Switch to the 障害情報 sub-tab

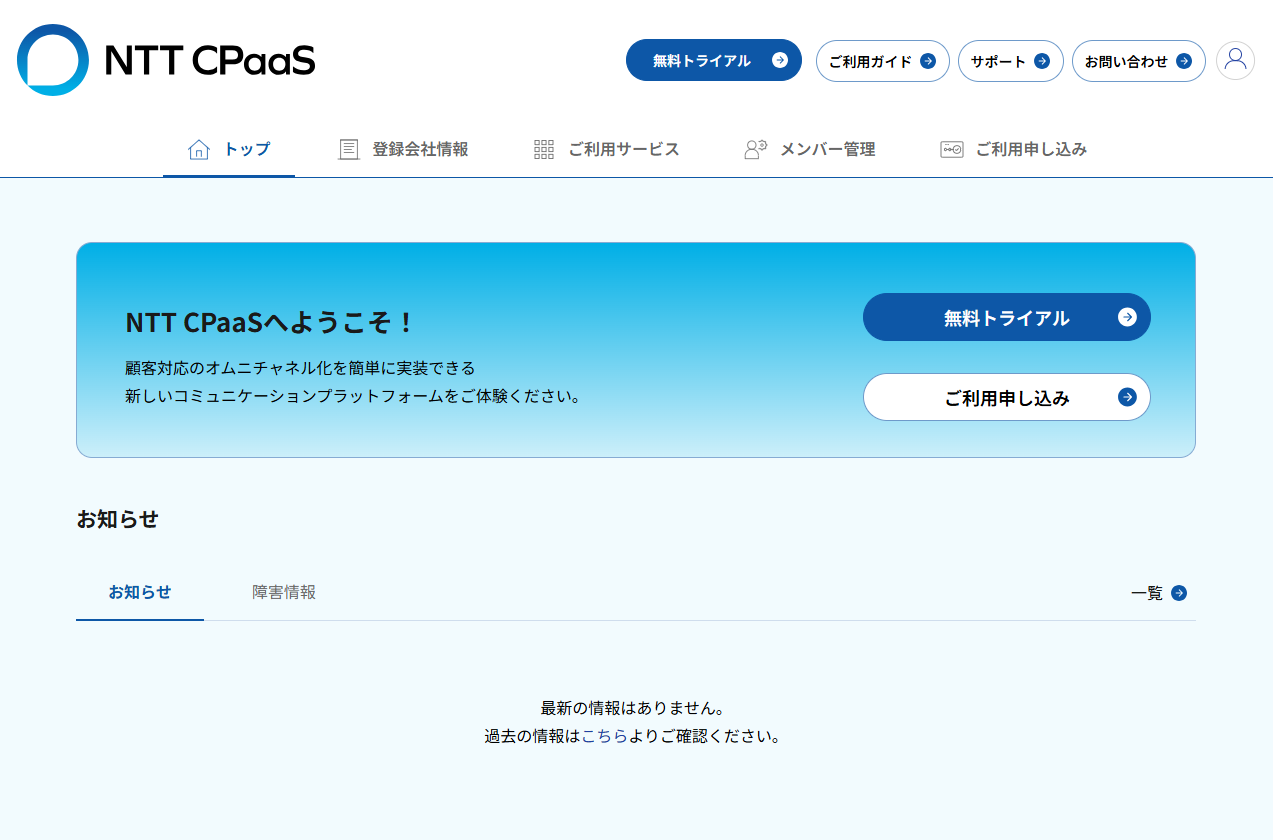284,592
